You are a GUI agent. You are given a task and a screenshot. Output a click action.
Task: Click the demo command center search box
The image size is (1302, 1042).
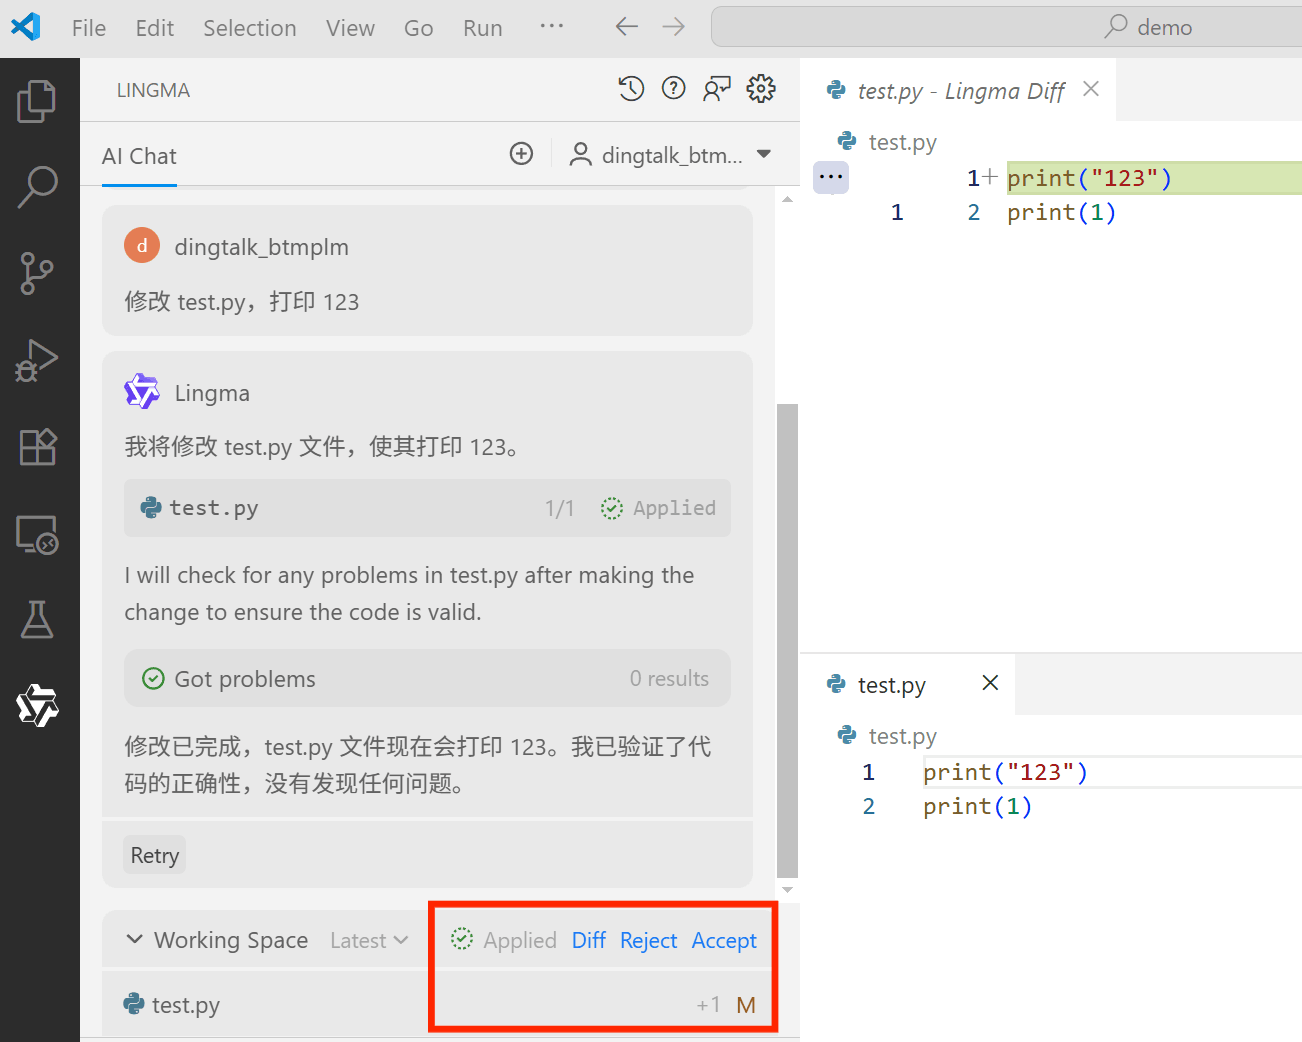pyautogui.click(x=1006, y=27)
